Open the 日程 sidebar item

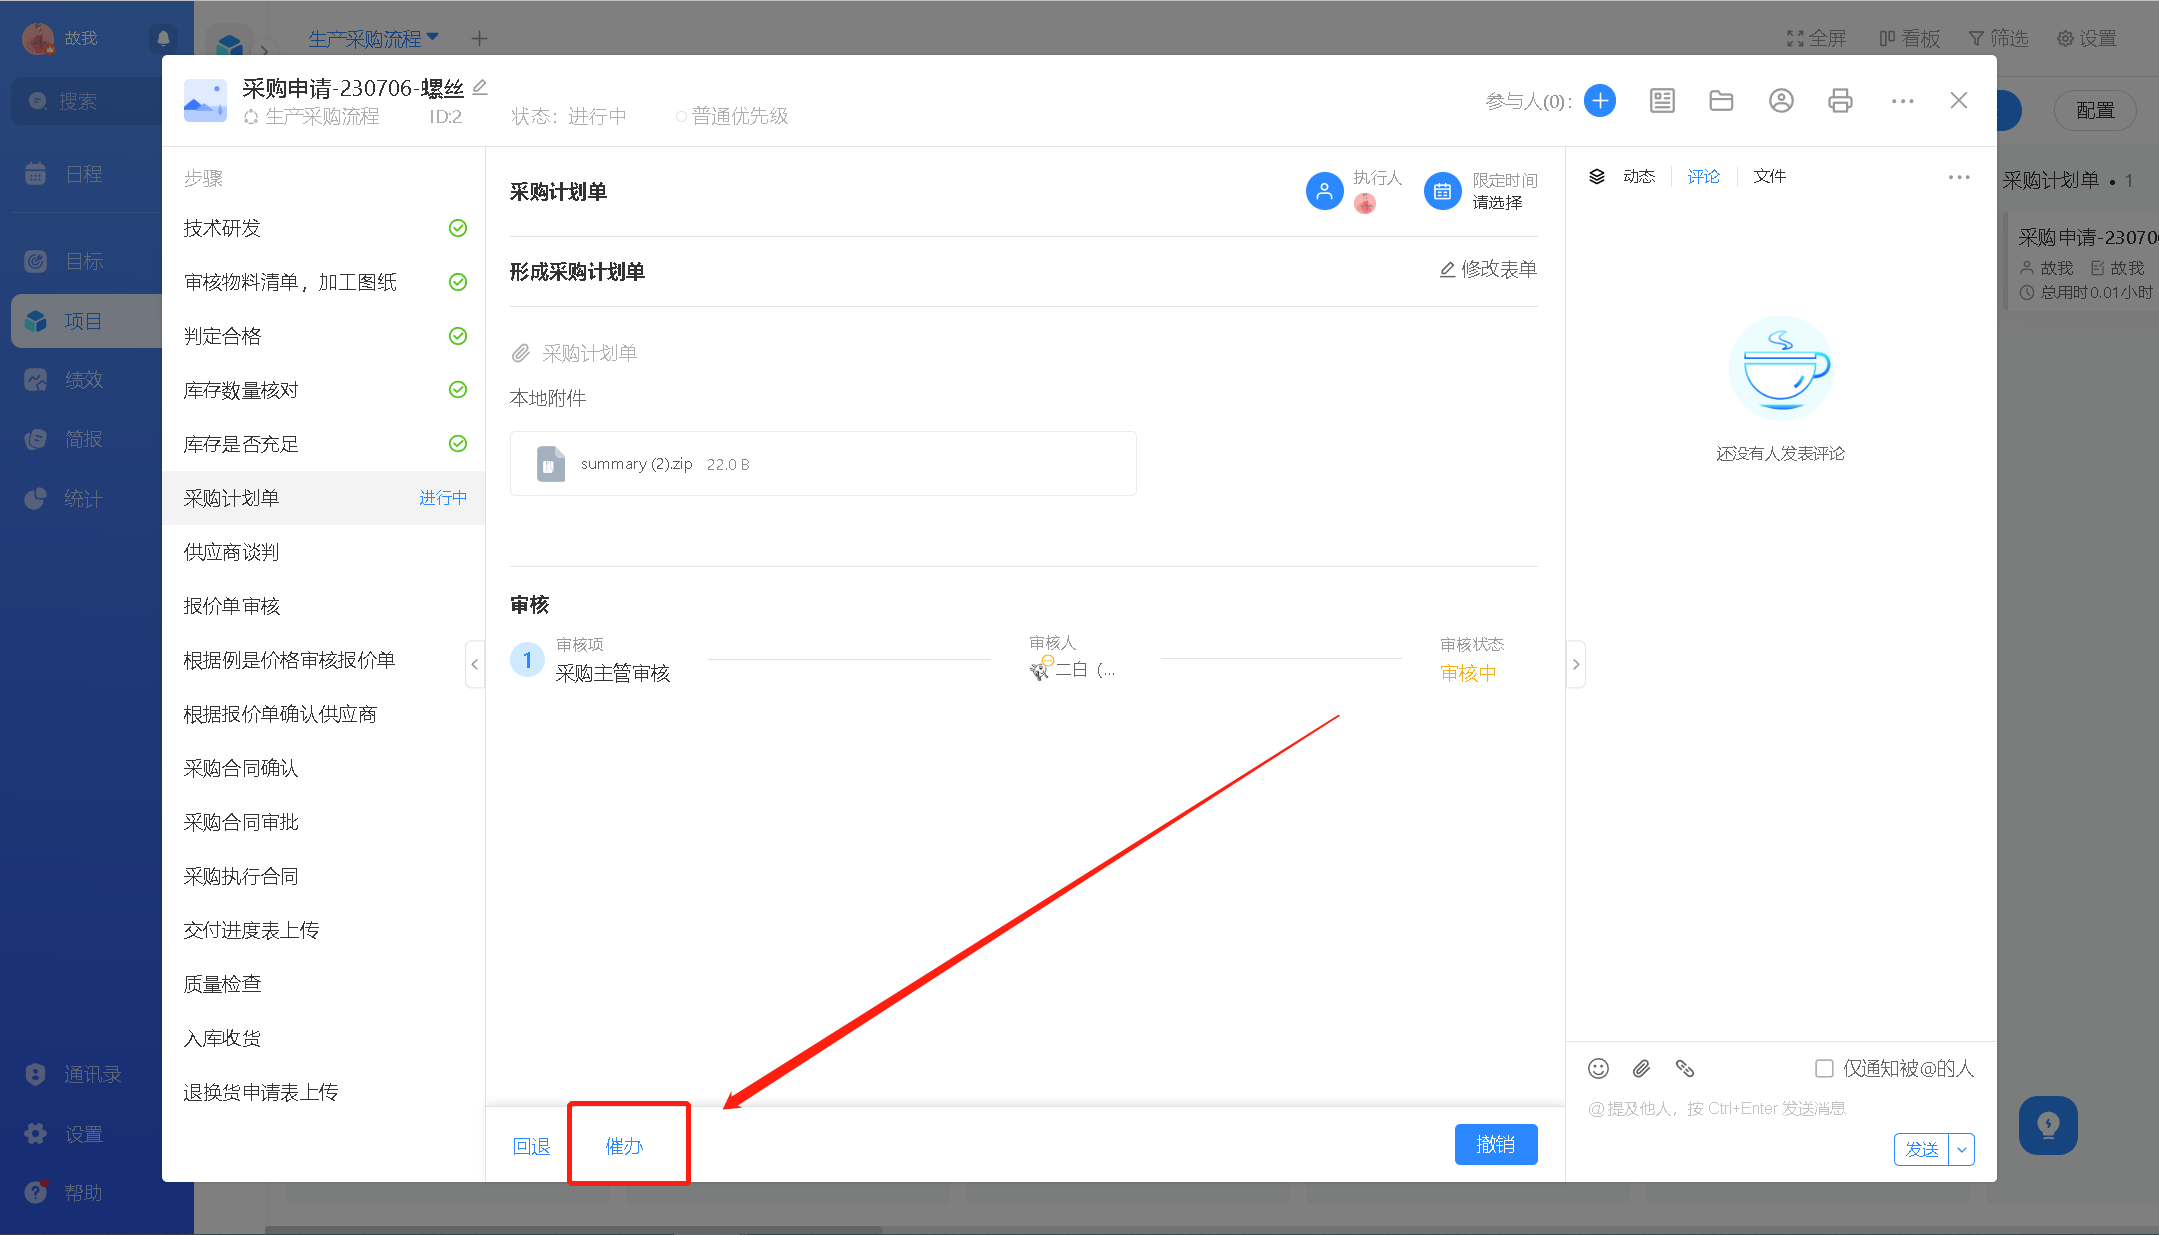(82, 174)
